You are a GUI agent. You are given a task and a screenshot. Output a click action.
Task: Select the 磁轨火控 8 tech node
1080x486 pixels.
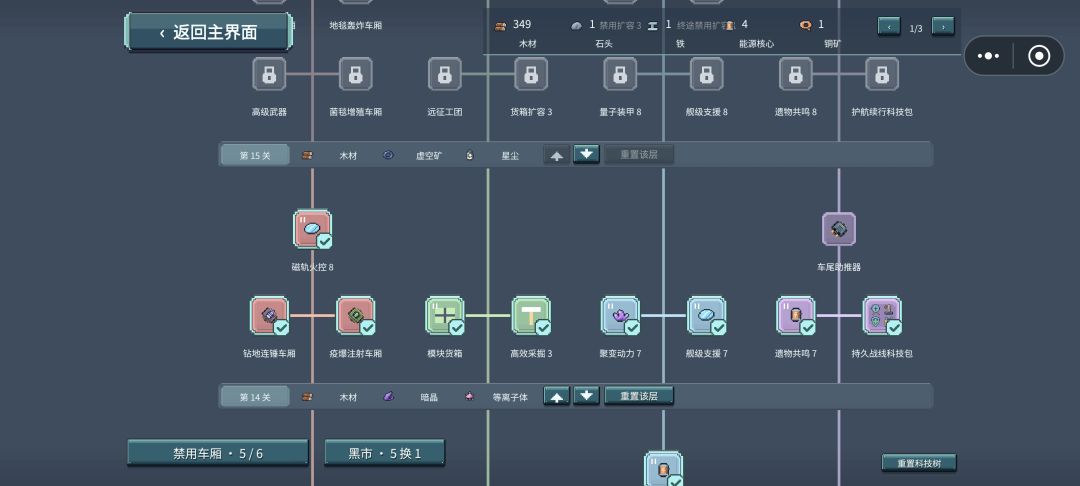click(x=312, y=229)
